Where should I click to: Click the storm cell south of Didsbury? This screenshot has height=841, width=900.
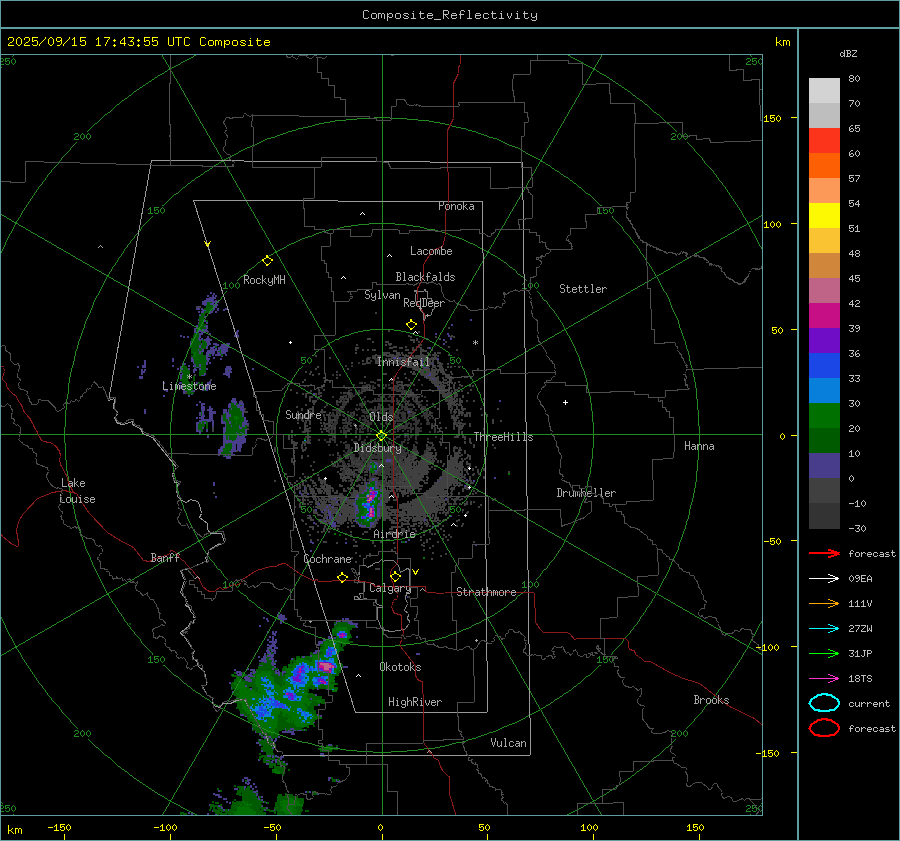(x=368, y=505)
